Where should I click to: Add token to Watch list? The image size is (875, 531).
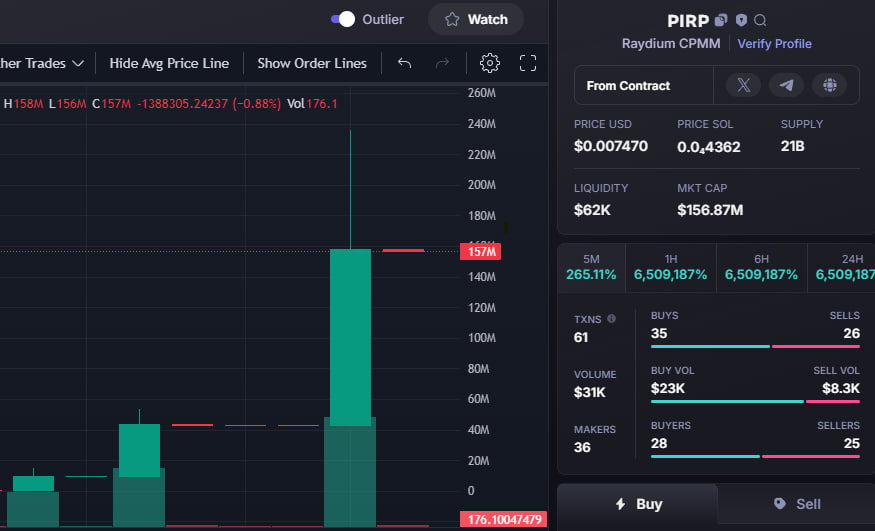click(x=476, y=20)
